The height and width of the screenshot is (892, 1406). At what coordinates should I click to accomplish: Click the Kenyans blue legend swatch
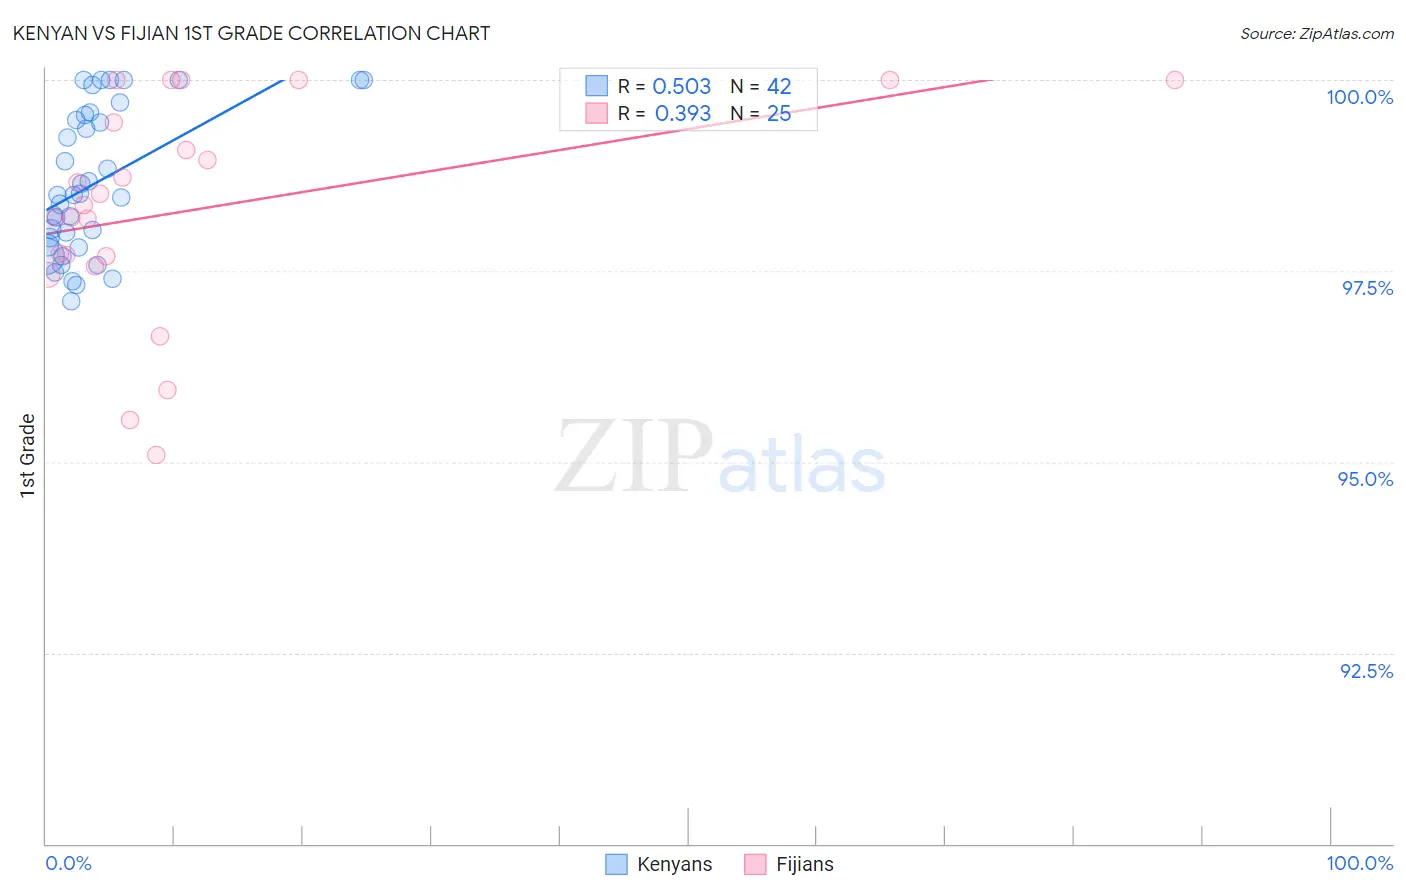tap(617, 864)
